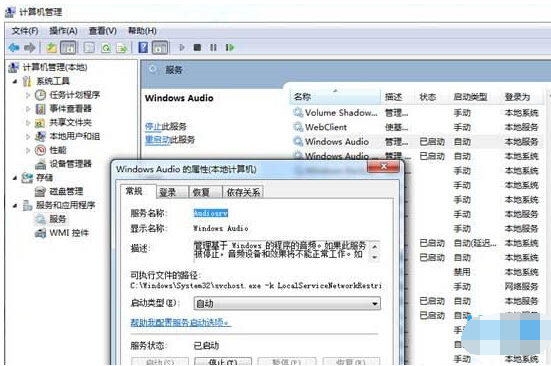Switch to the 登录 tab

coord(172,192)
